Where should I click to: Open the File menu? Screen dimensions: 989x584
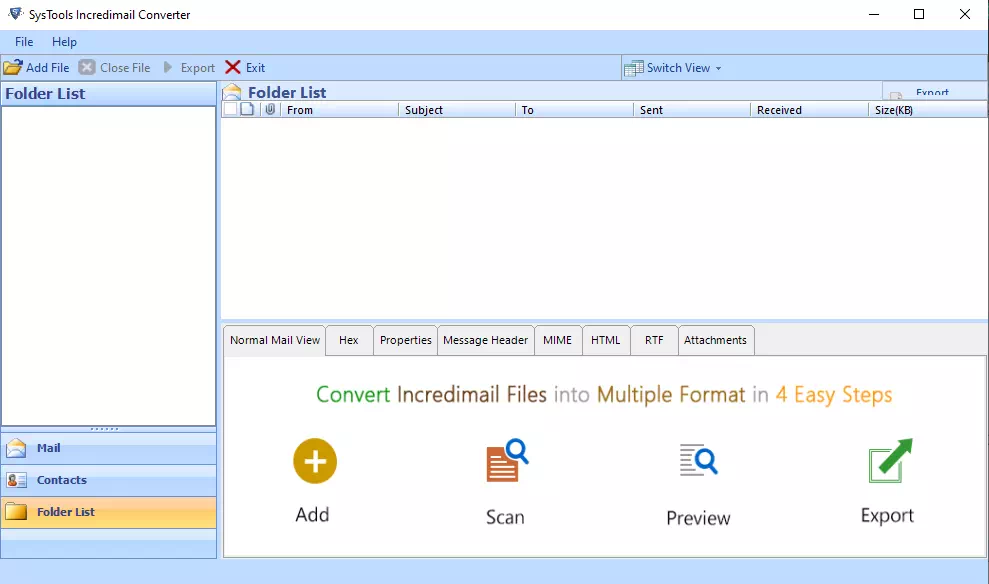point(24,42)
